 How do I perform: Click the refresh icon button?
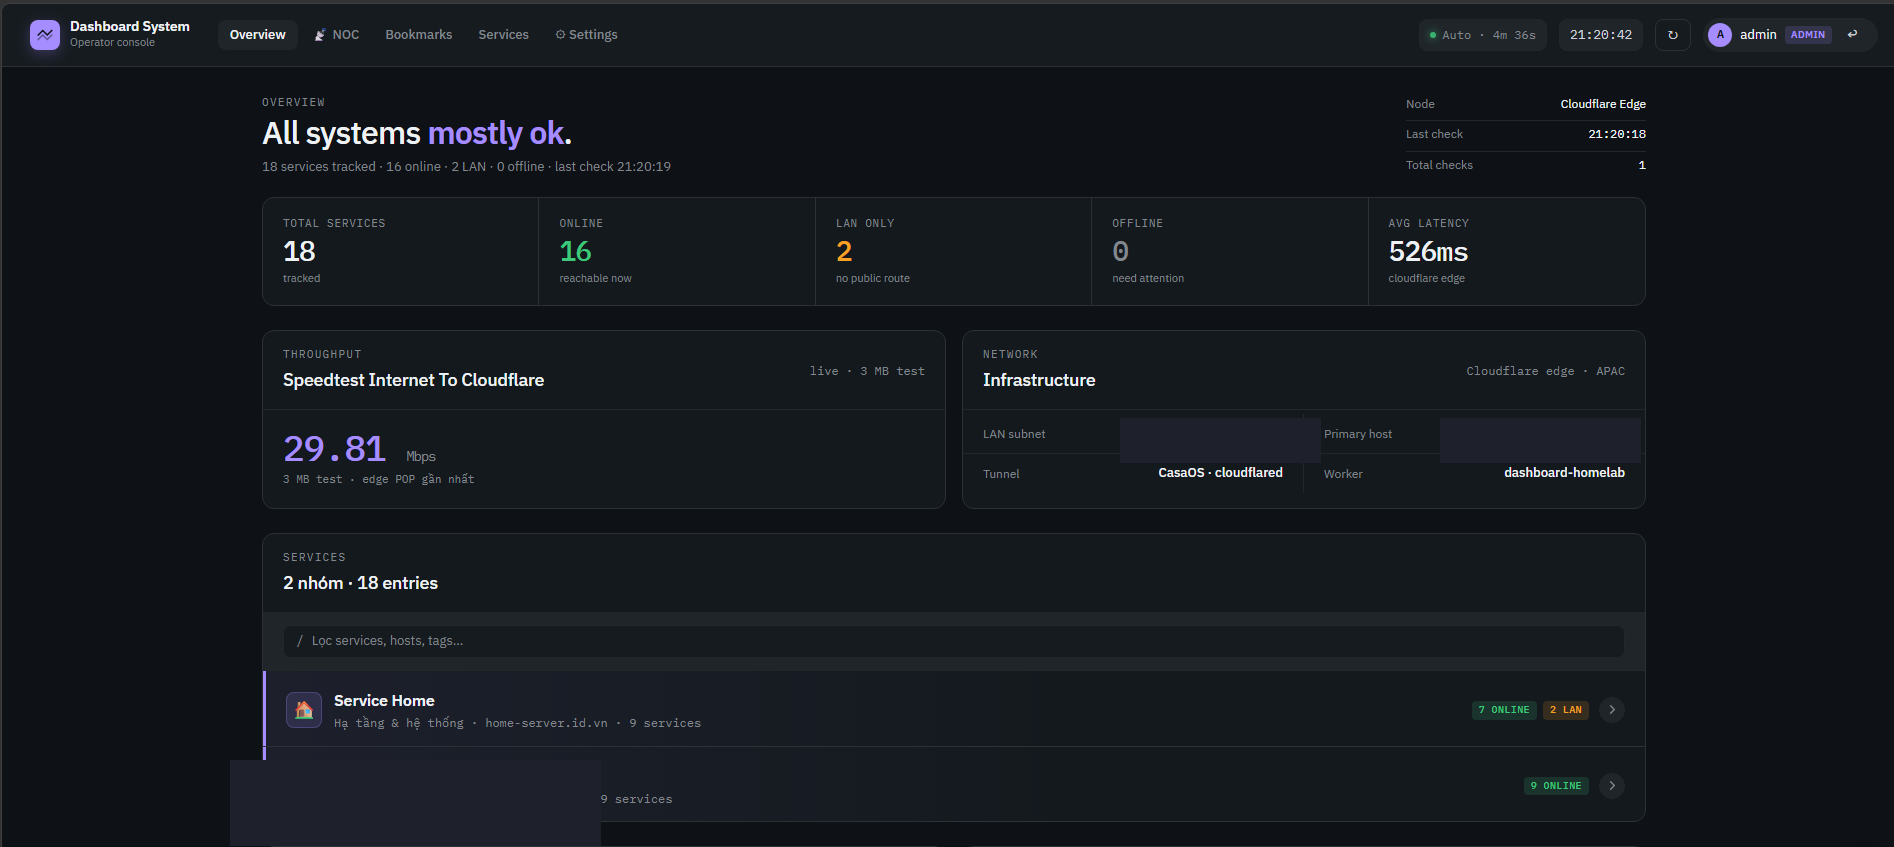click(x=1673, y=35)
